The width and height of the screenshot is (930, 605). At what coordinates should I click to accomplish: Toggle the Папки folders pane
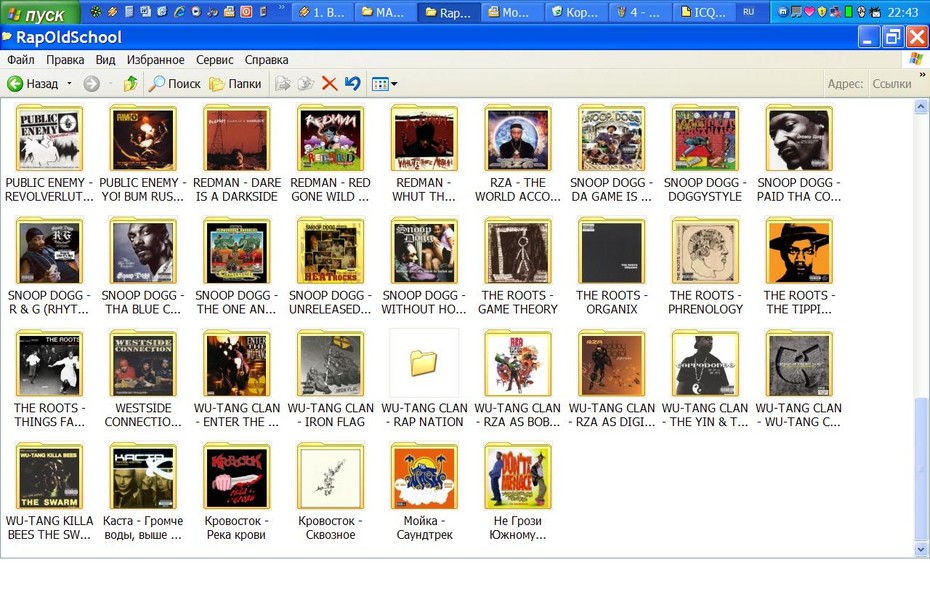pyautogui.click(x=235, y=84)
